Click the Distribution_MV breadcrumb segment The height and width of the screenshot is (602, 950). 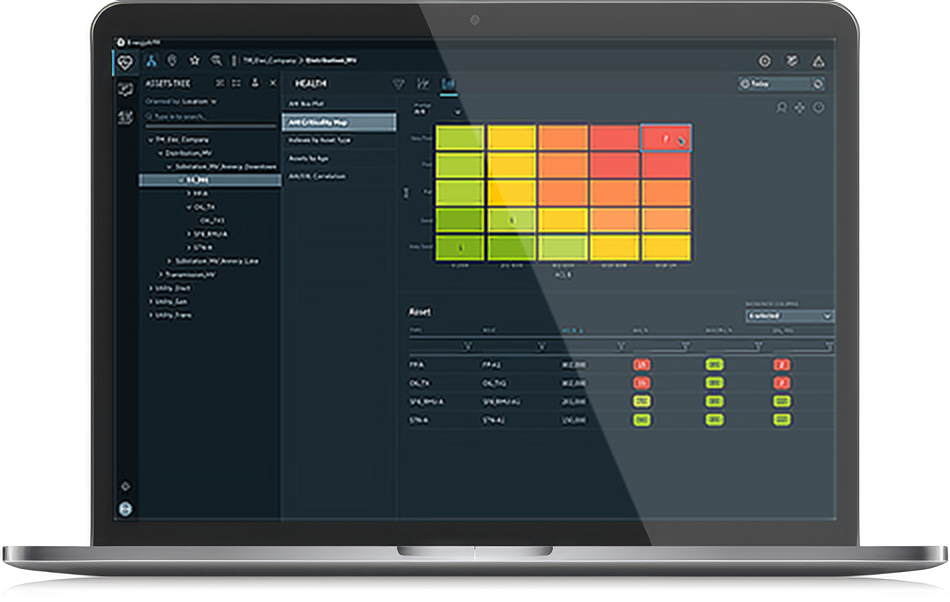point(331,61)
